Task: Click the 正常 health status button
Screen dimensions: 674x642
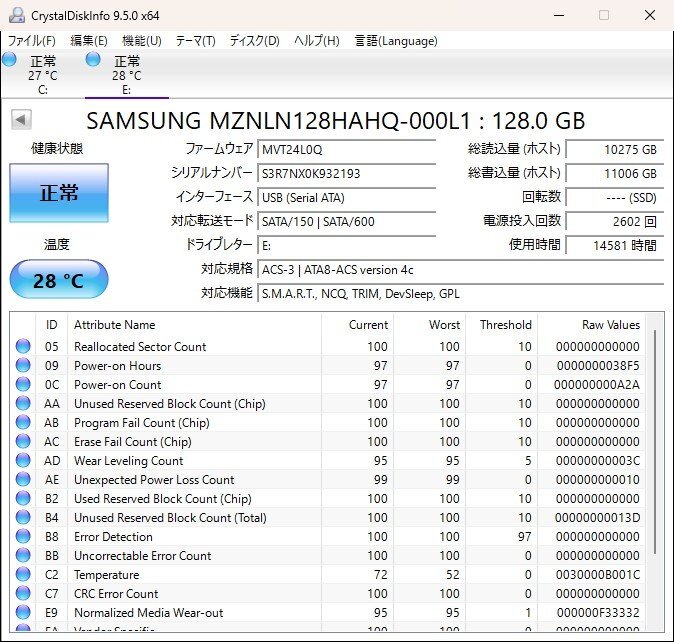Action: coord(59,193)
